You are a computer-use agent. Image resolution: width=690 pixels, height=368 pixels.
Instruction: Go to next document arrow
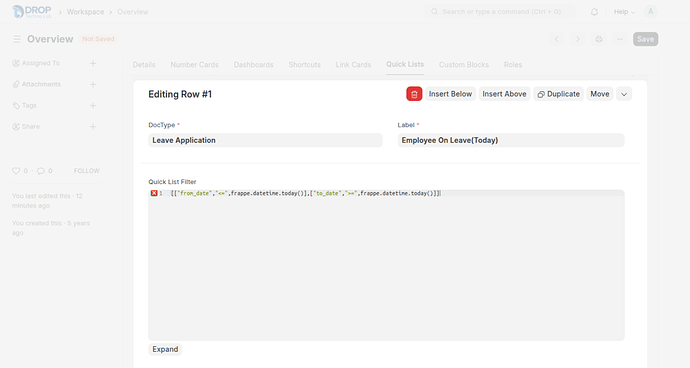(x=578, y=39)
